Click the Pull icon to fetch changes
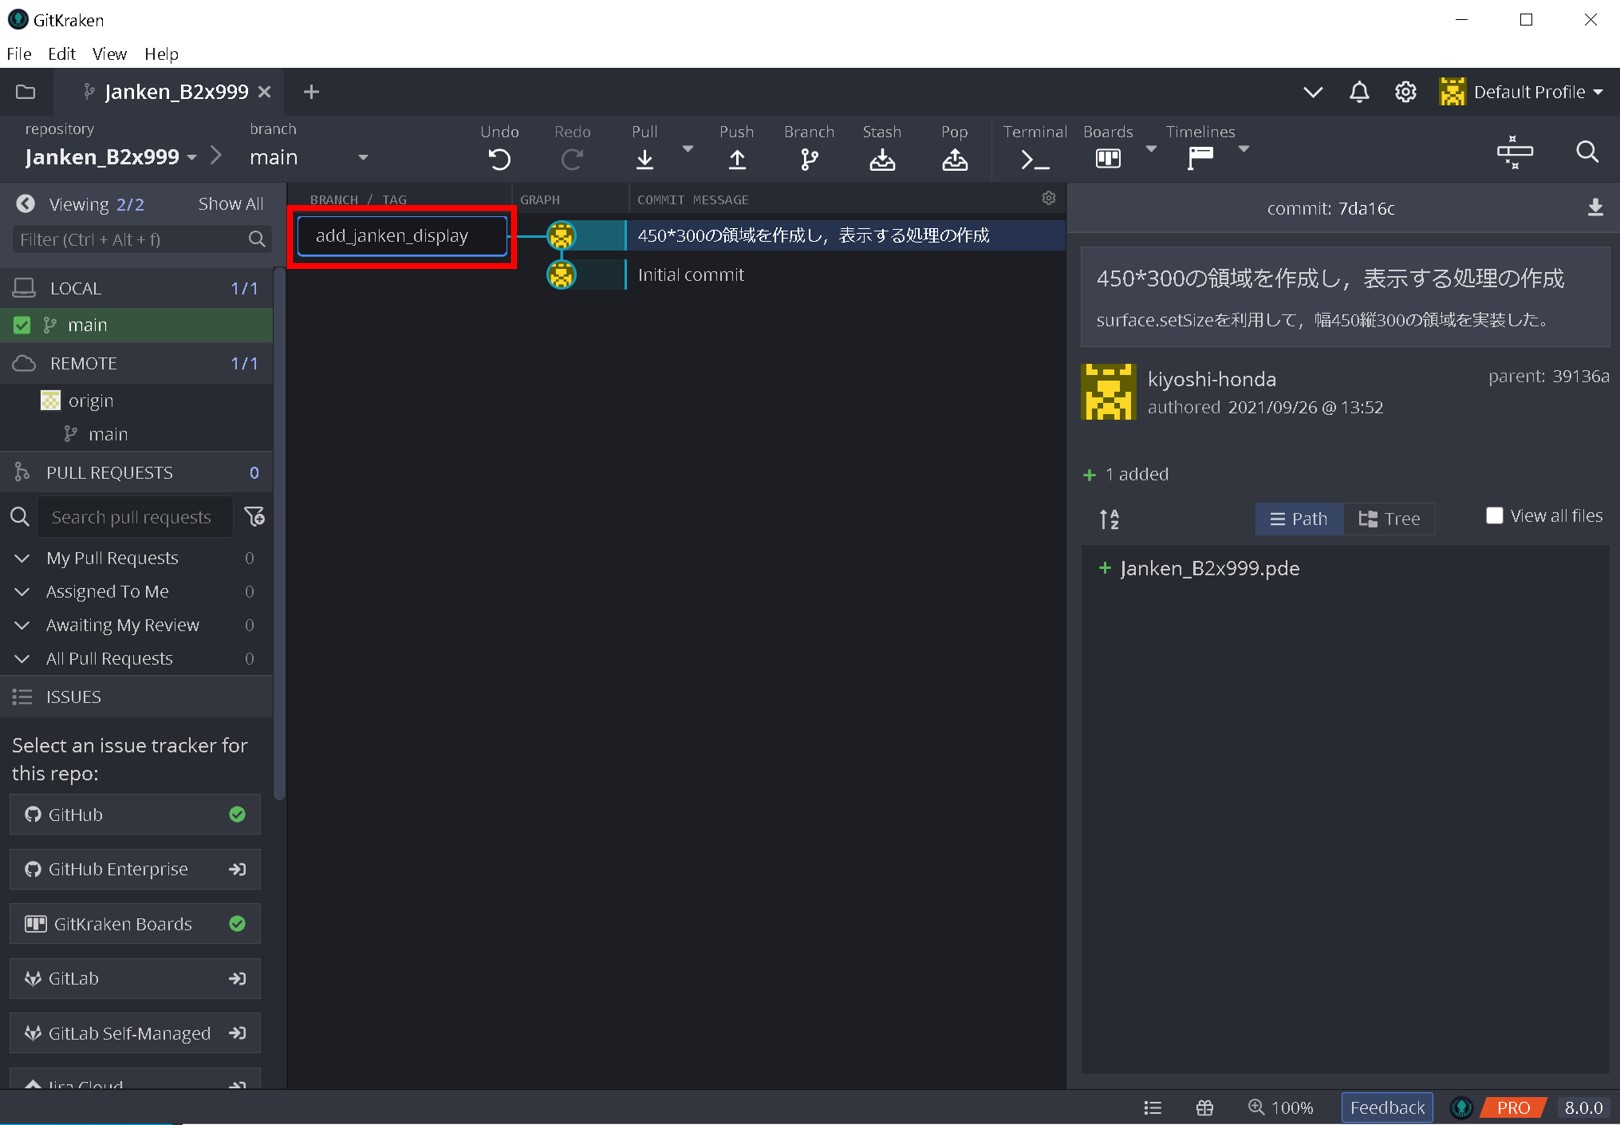 pos(645,159)
